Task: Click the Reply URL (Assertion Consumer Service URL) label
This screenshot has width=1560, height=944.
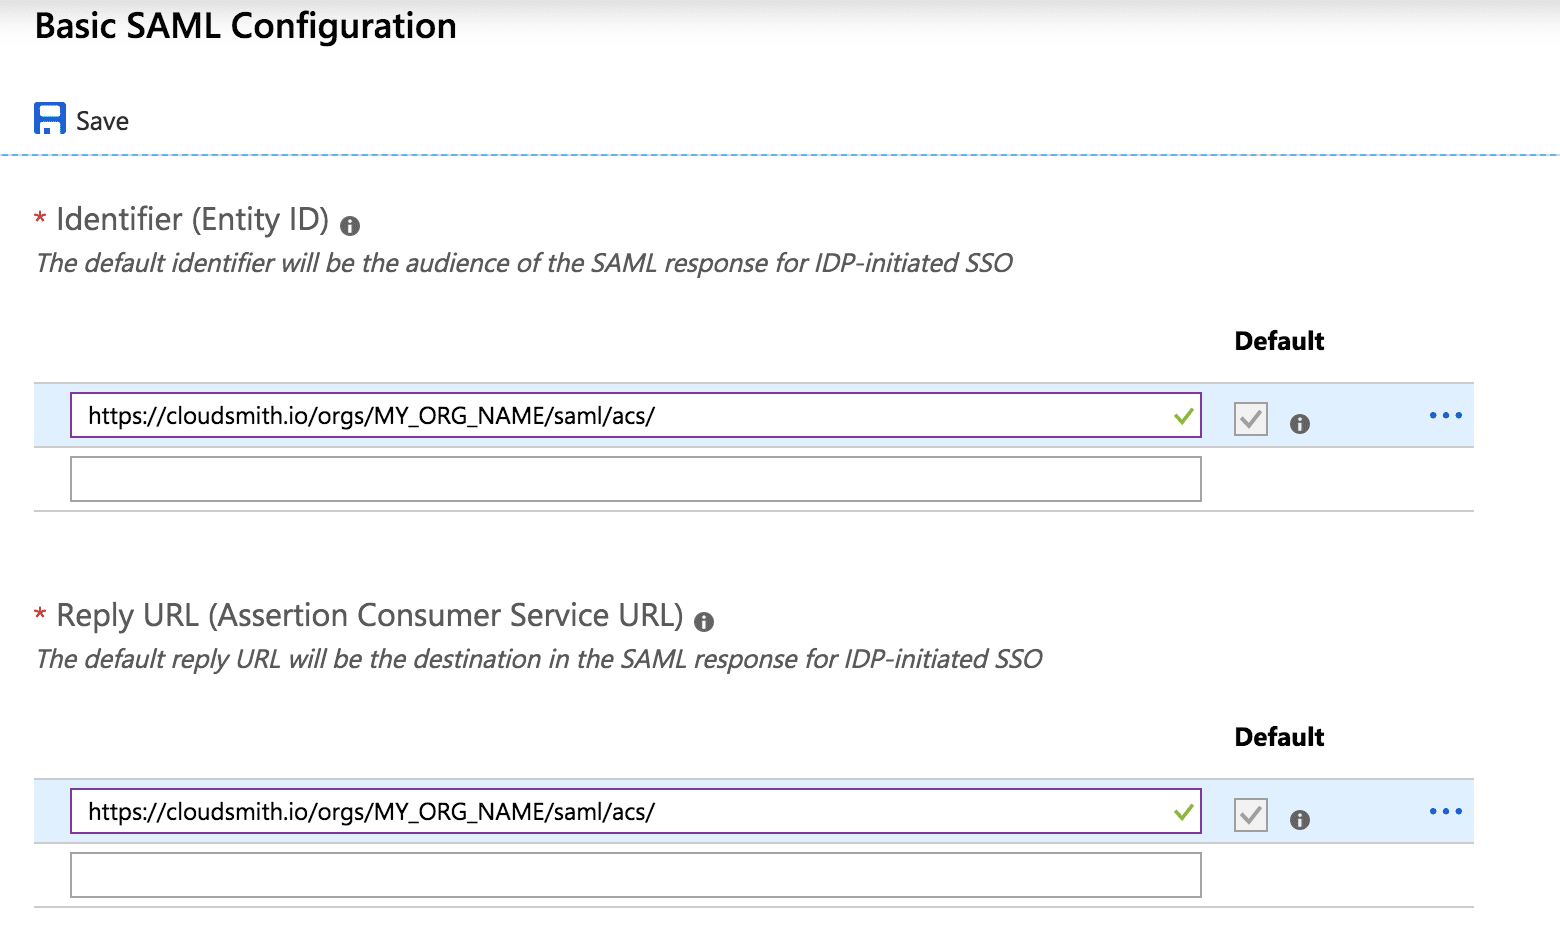Action: (369, 615)
